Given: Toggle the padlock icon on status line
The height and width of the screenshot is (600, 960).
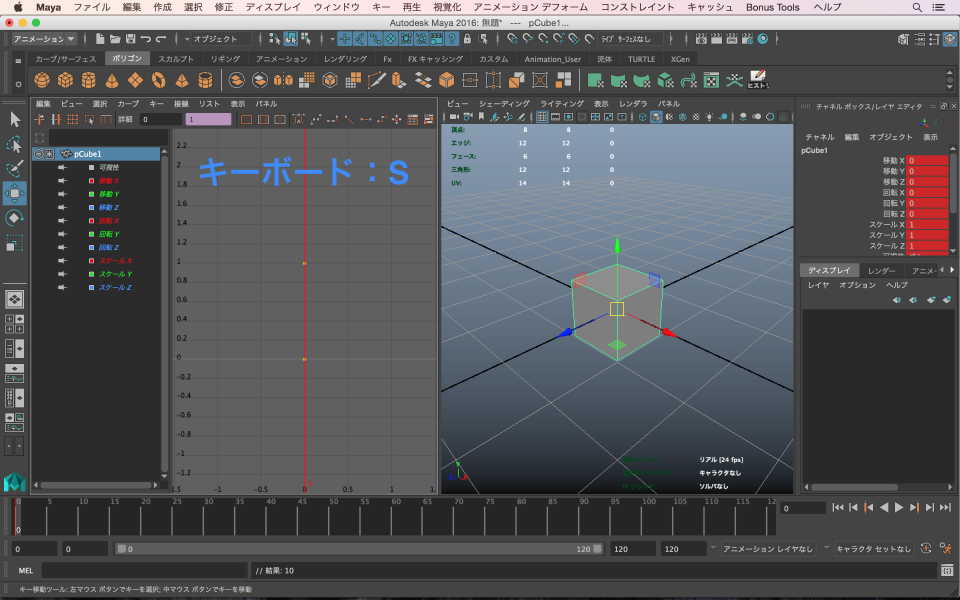Looking at the screenshot, I should pos(467,39).
